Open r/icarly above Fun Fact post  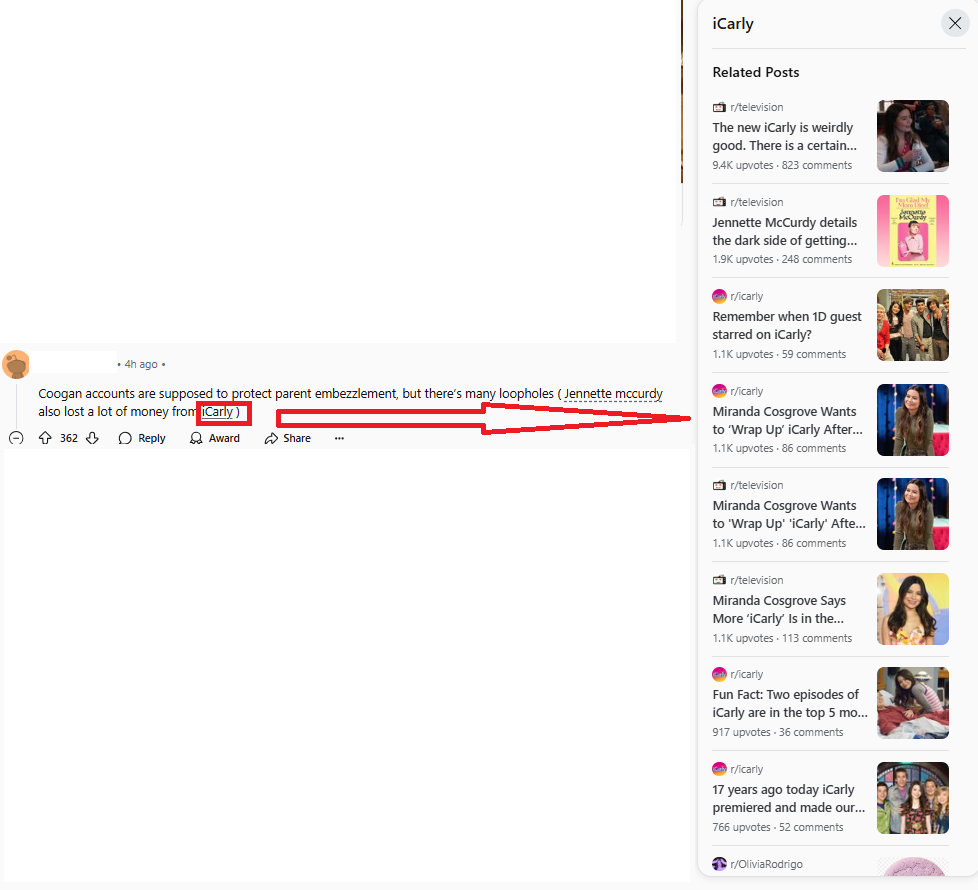(747, 674)
